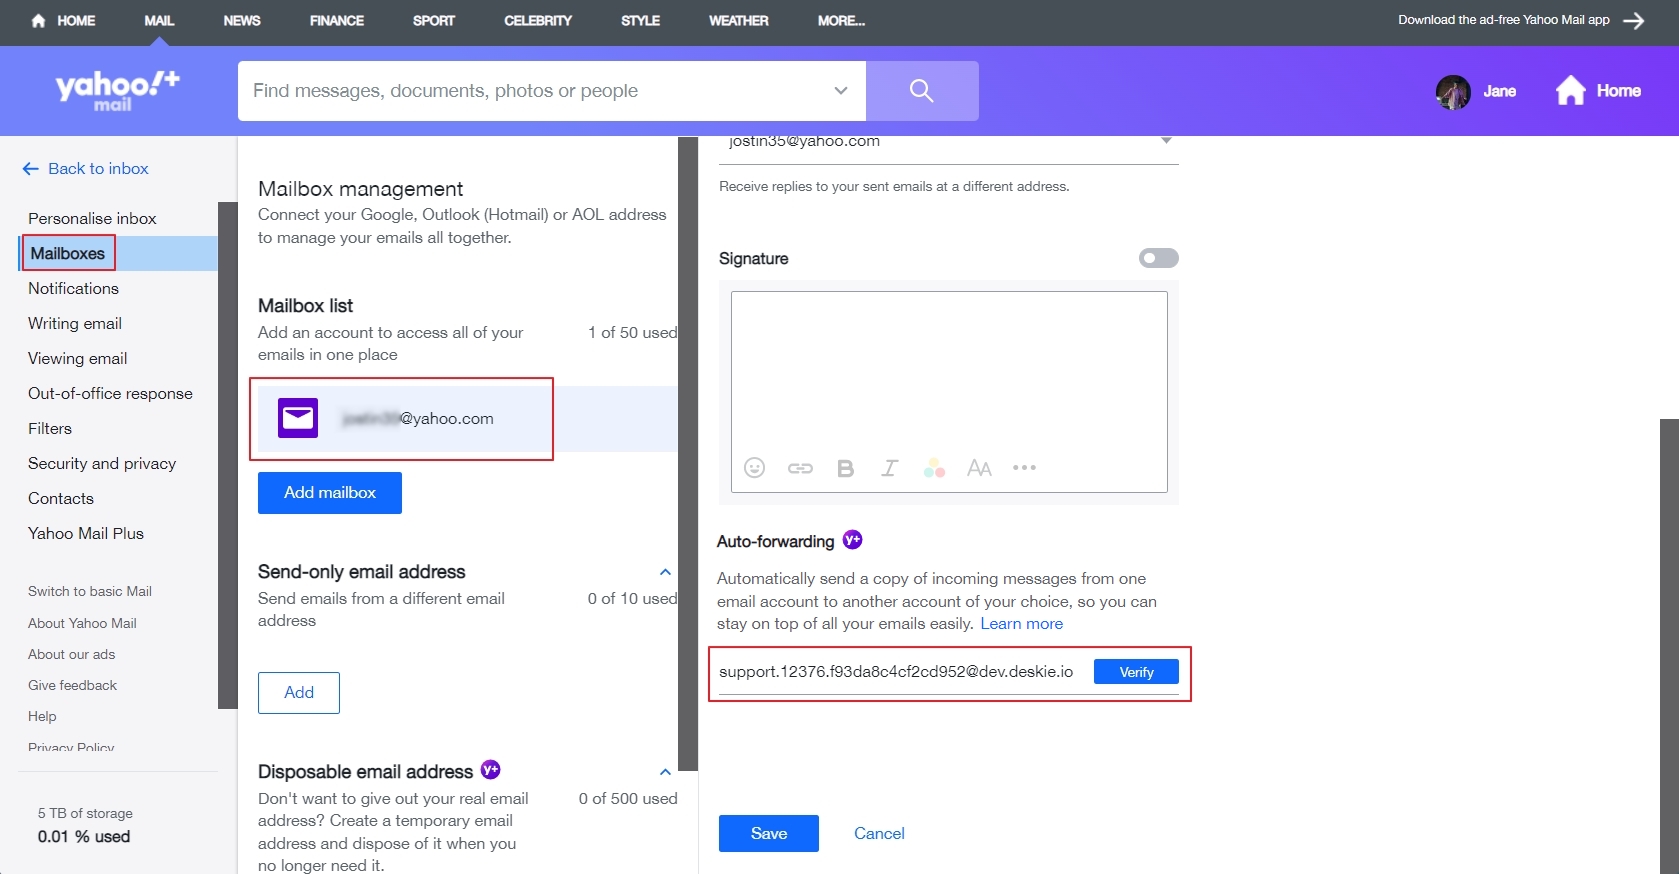Open STYLE in the top navigation
This screenshot has height=874, width=1679.
pos(641,21)
